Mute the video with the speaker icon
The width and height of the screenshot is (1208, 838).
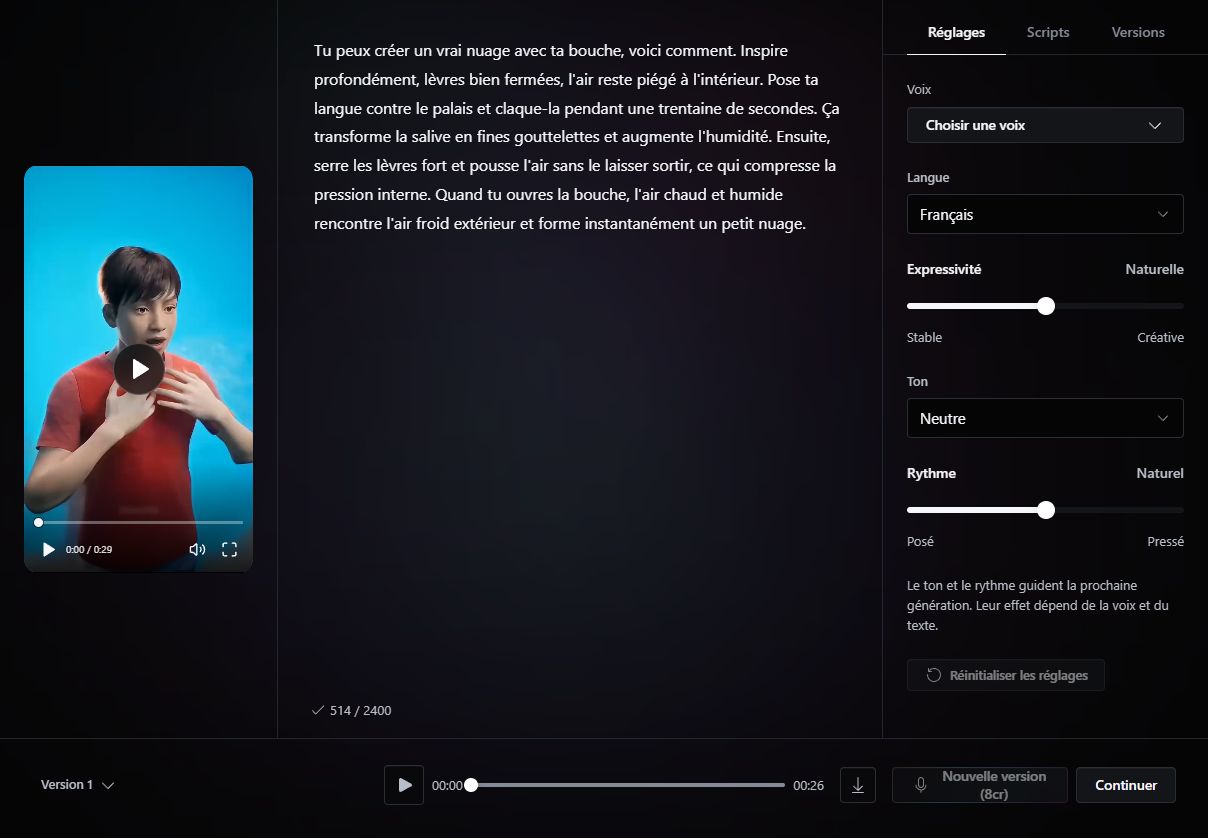[x=197, y=549]
